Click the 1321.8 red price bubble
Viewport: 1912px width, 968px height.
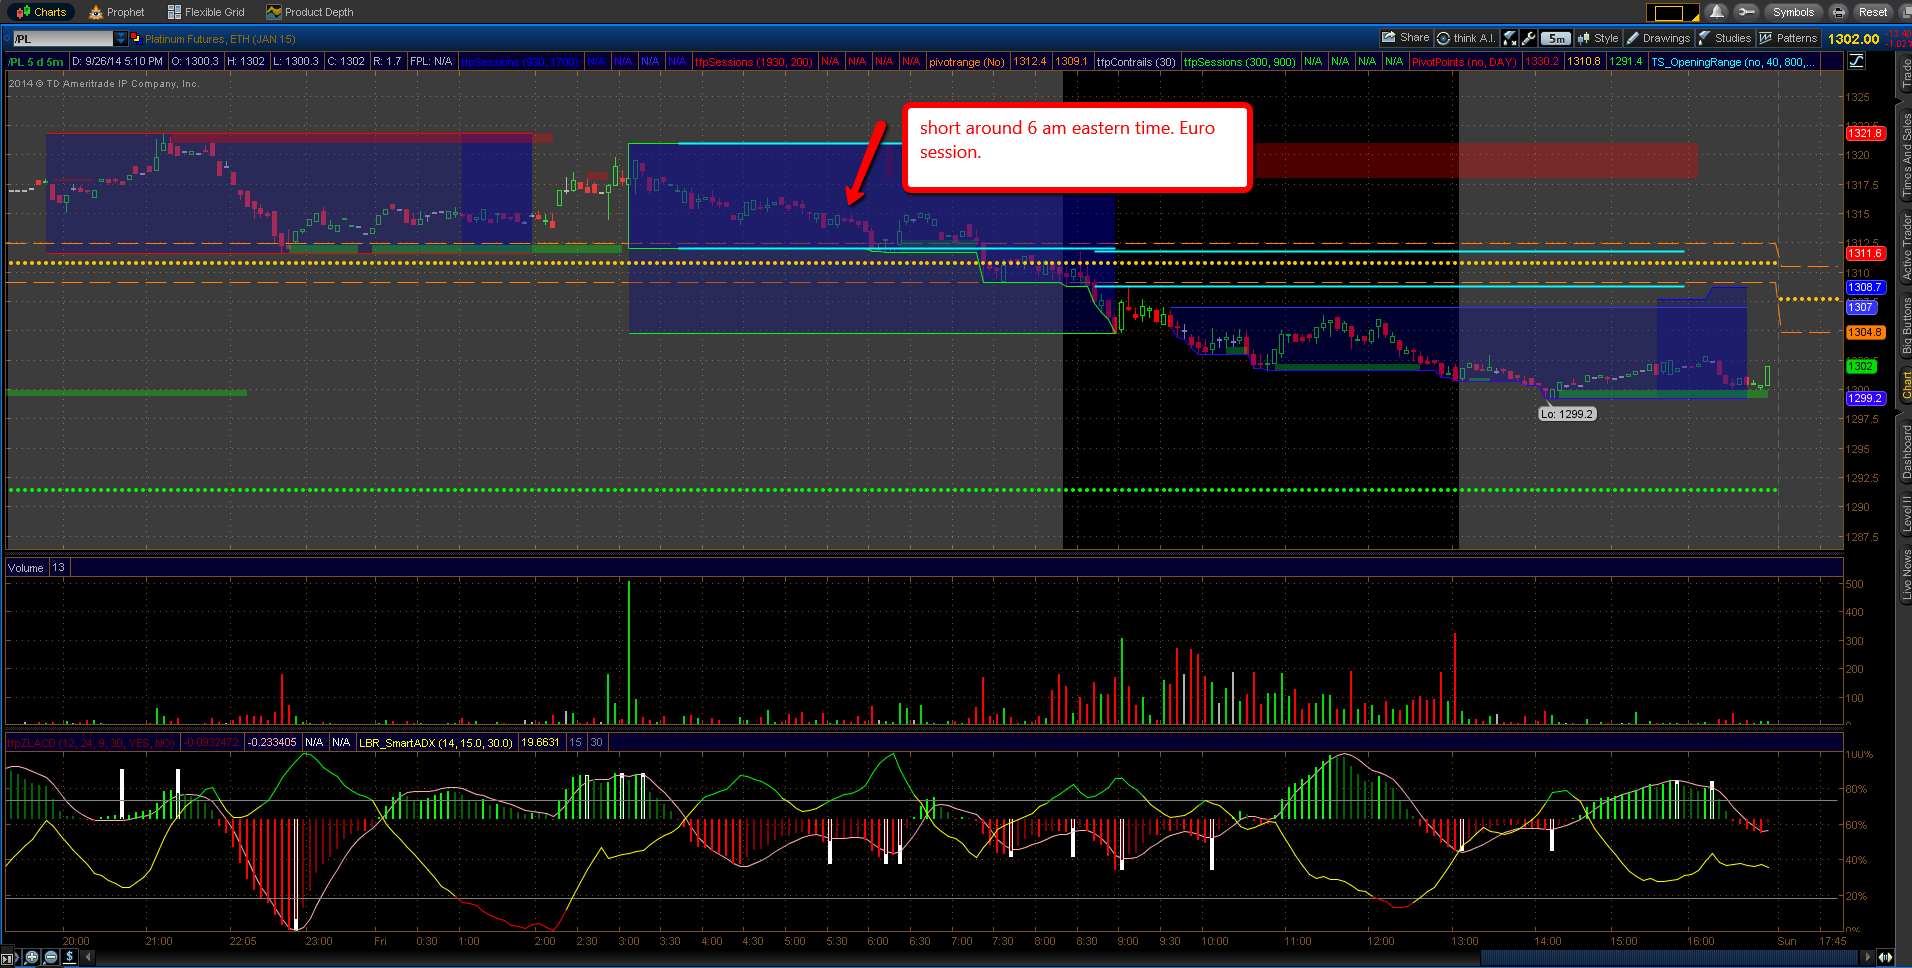[1865, 133]
